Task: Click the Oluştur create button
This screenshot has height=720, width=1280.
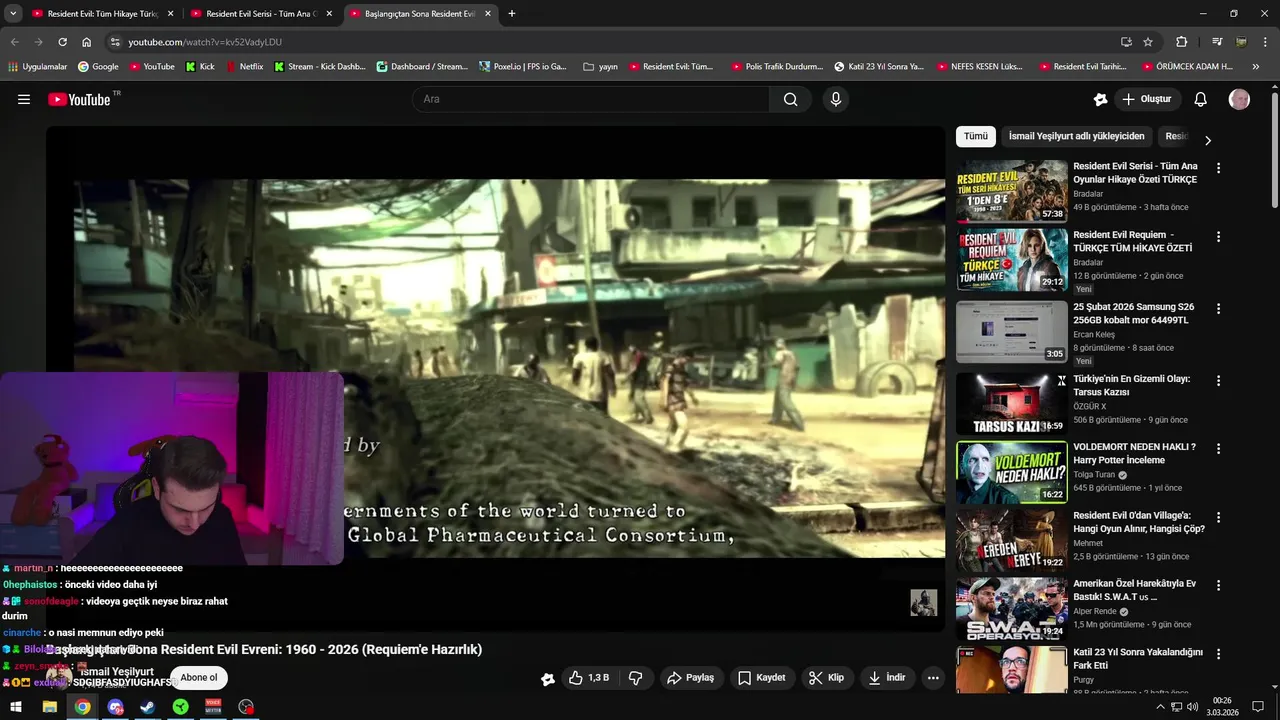Action: pos(1147,99)
